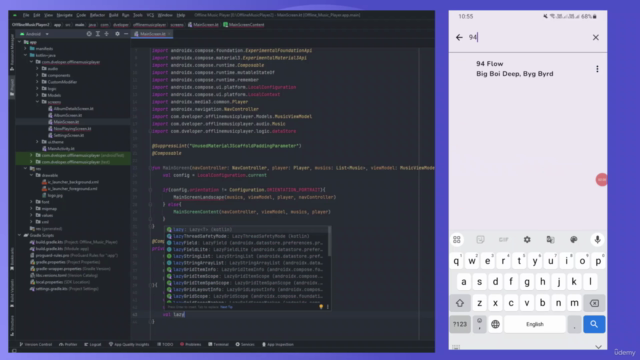Open the Tools menu
640x360 pixels.
(138, 15)
